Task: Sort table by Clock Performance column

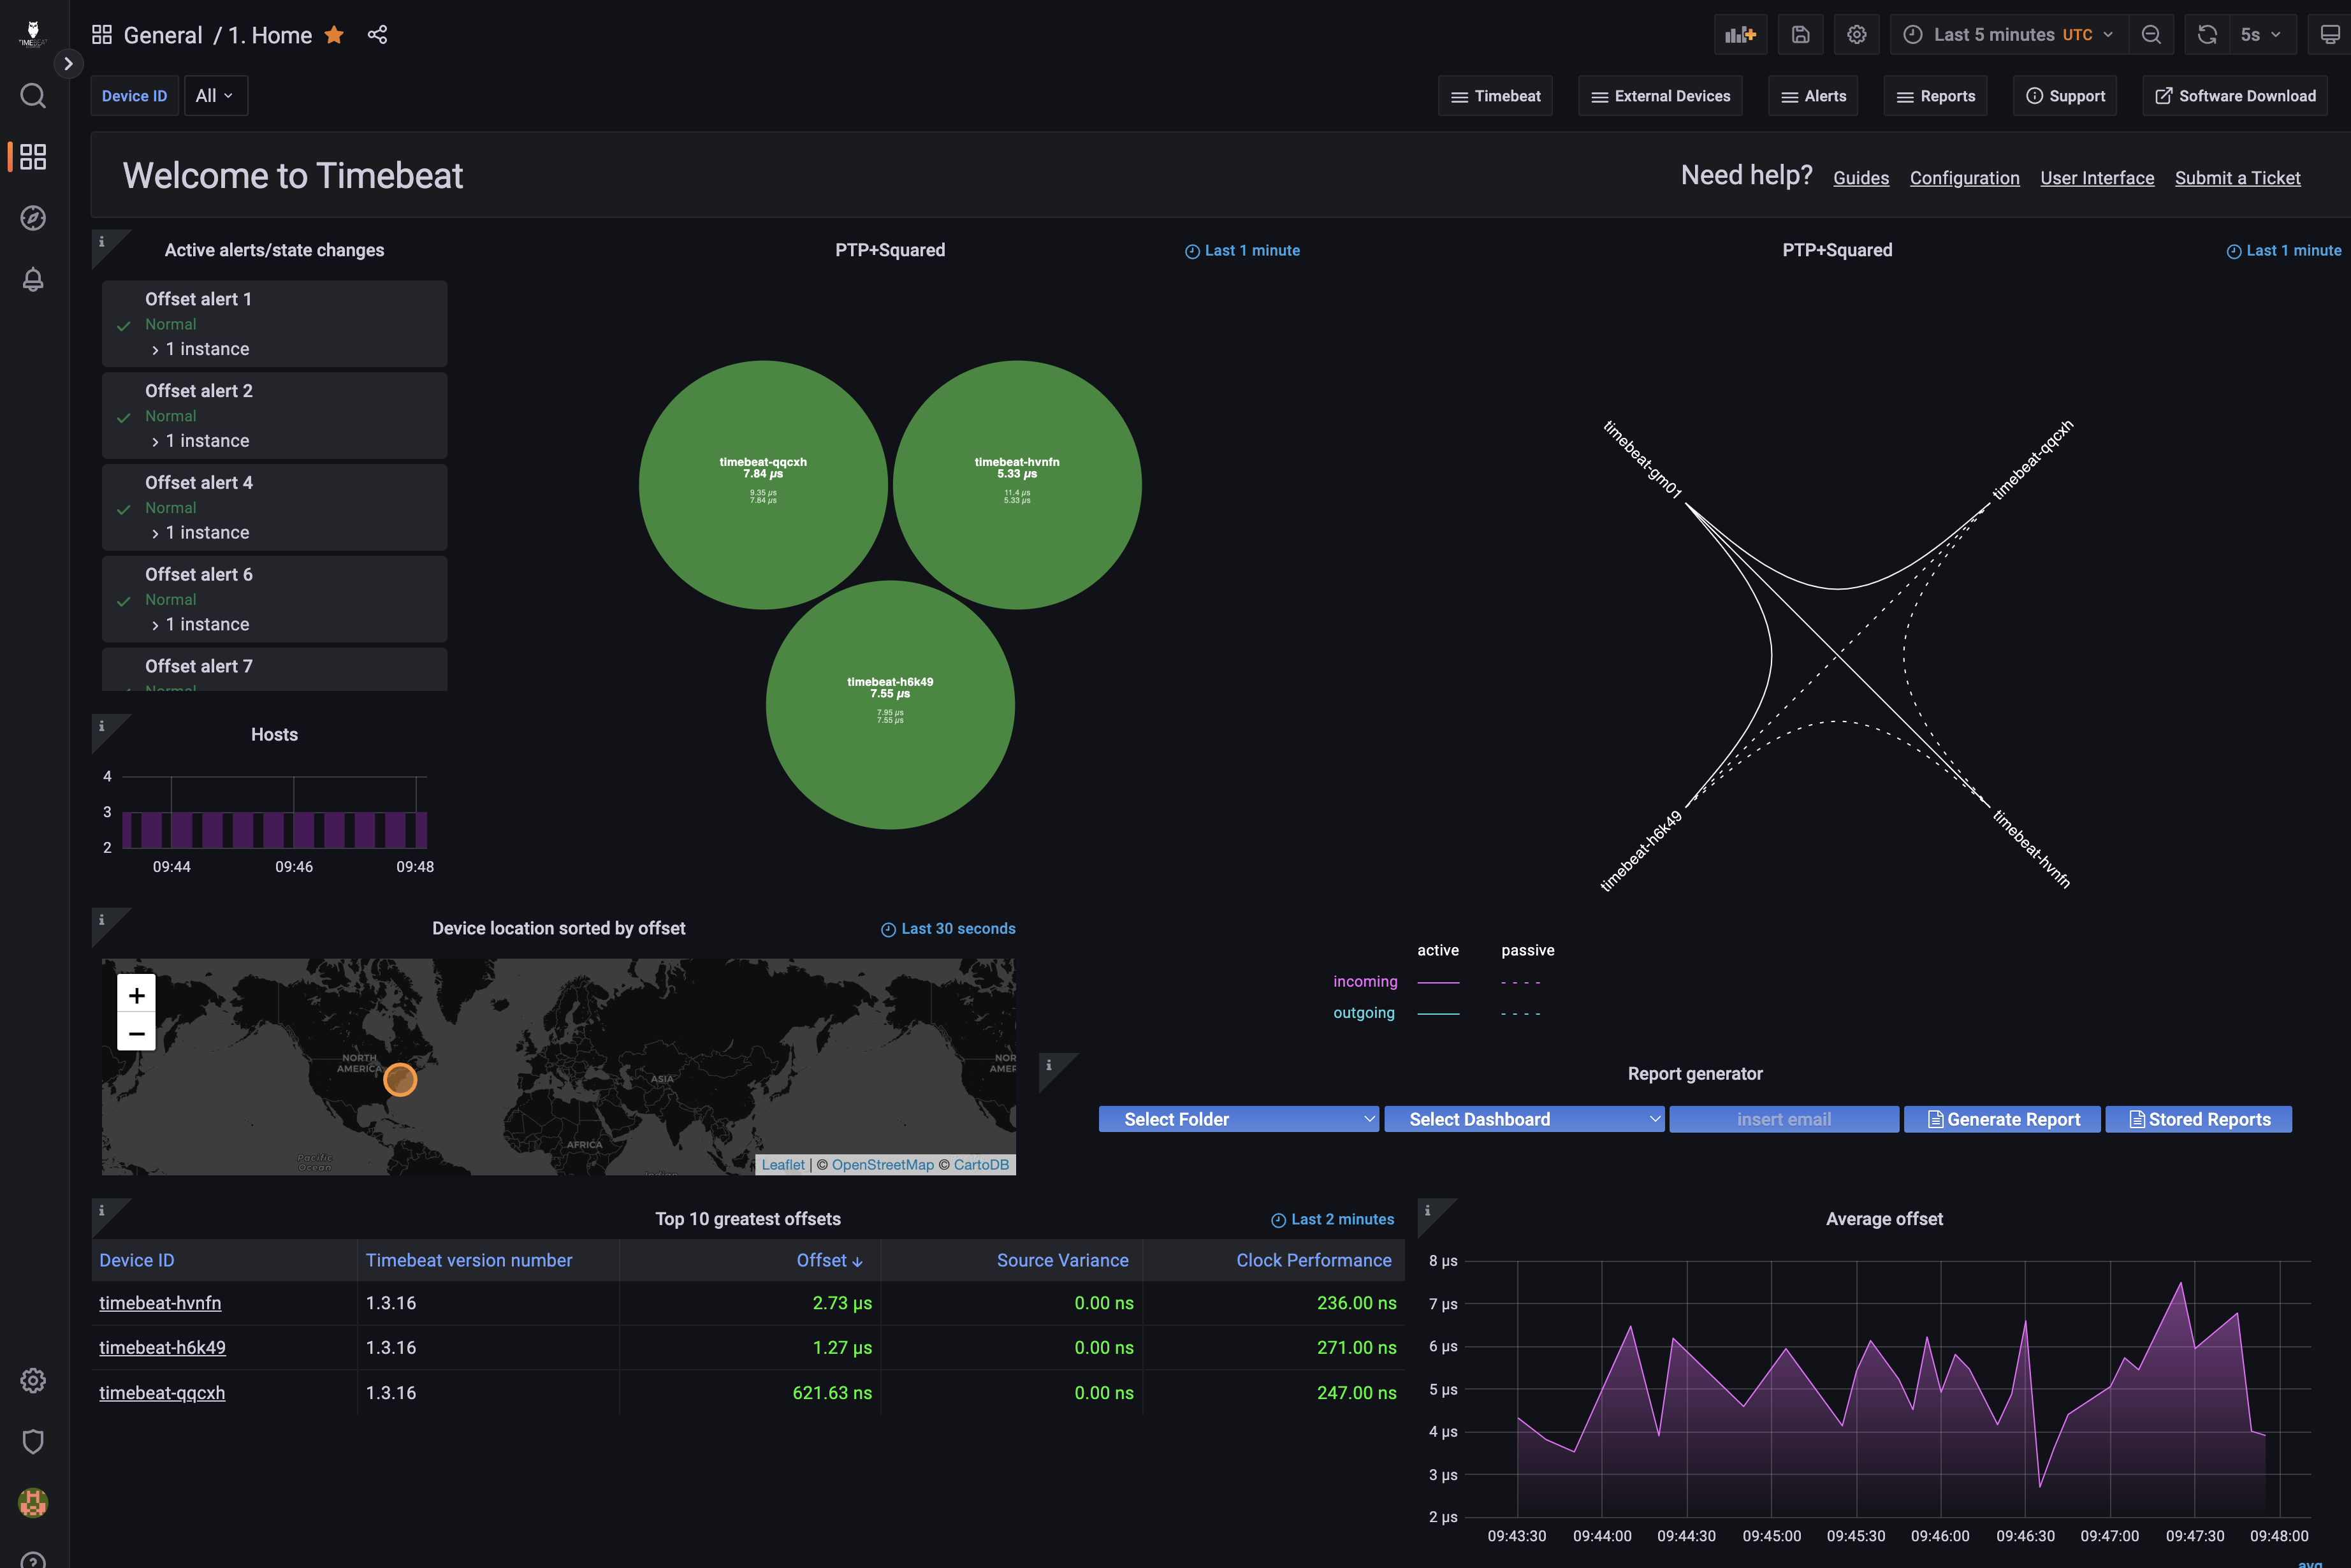Action: coord(1313,1260)
